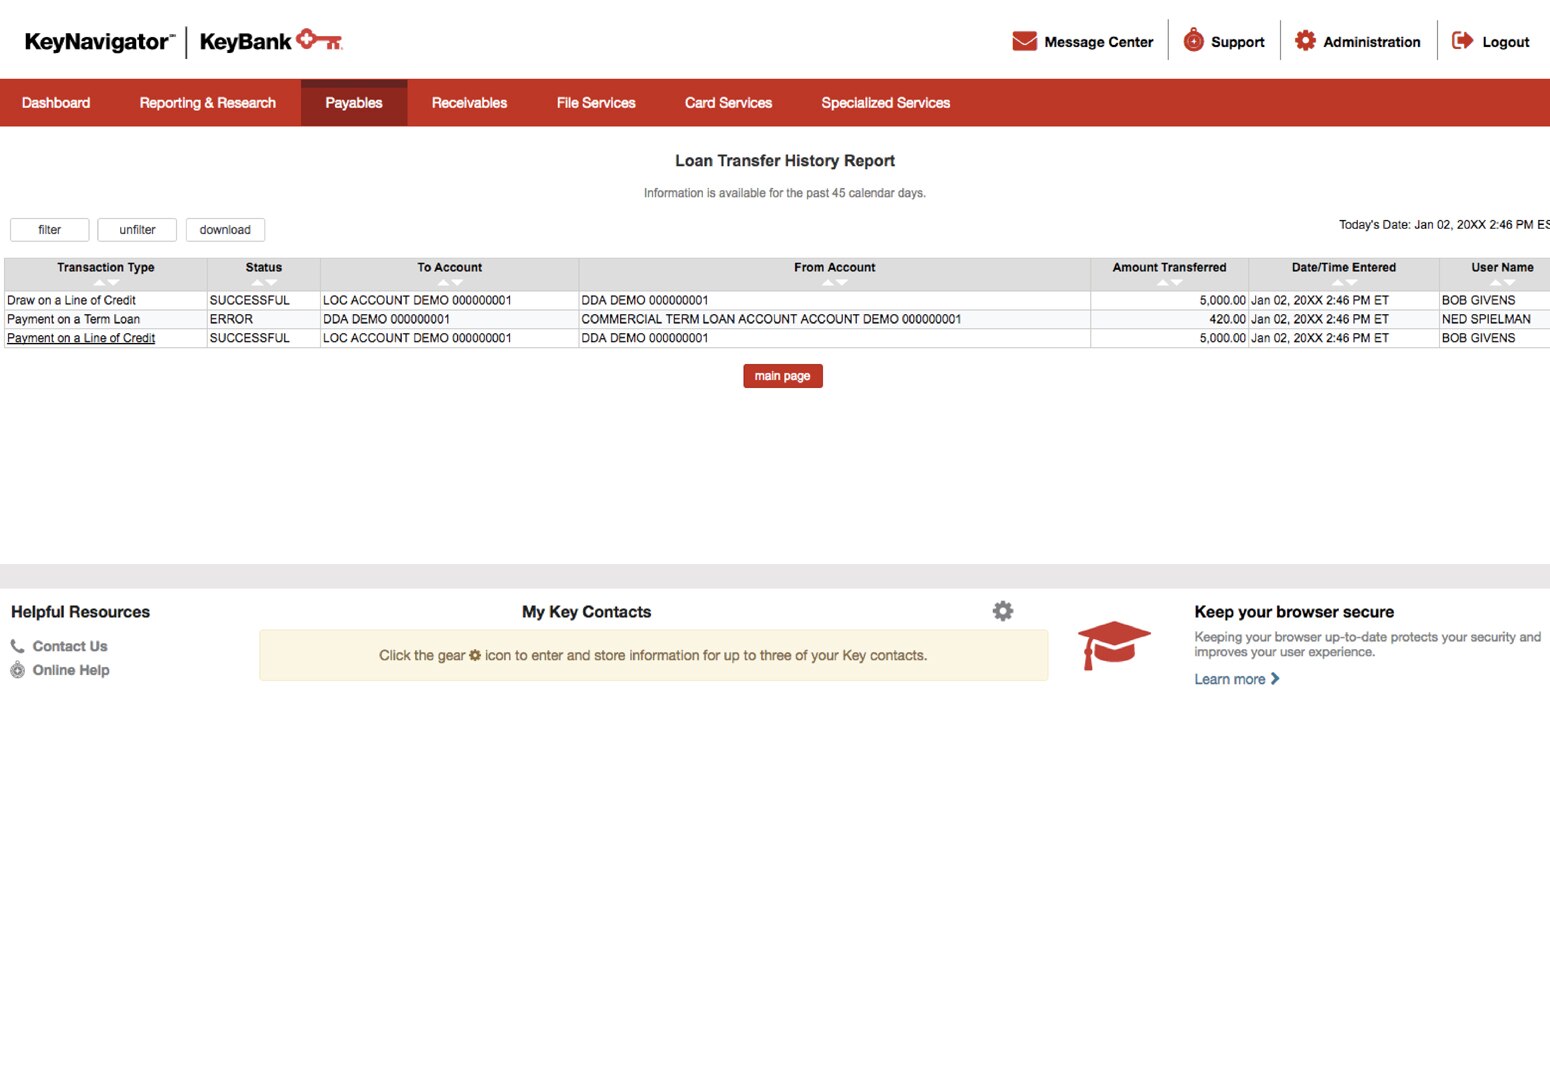
Task: Click the gear icon in My Key Contacts
Action: (x=1002, y=610)
